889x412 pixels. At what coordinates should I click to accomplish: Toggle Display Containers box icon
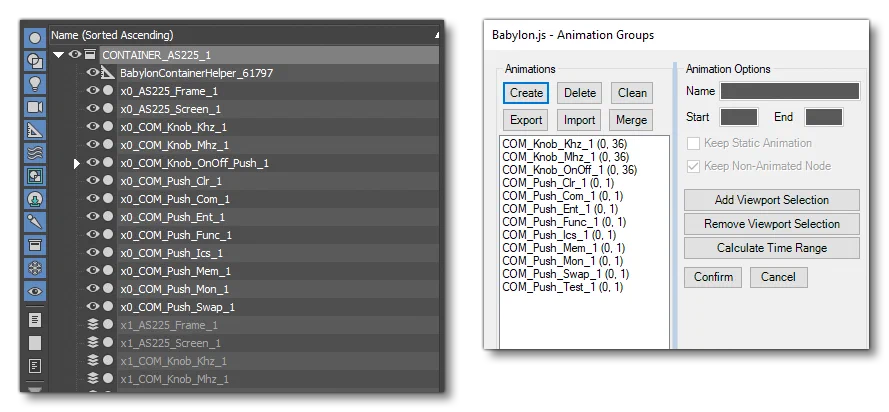tap(35, 245)
